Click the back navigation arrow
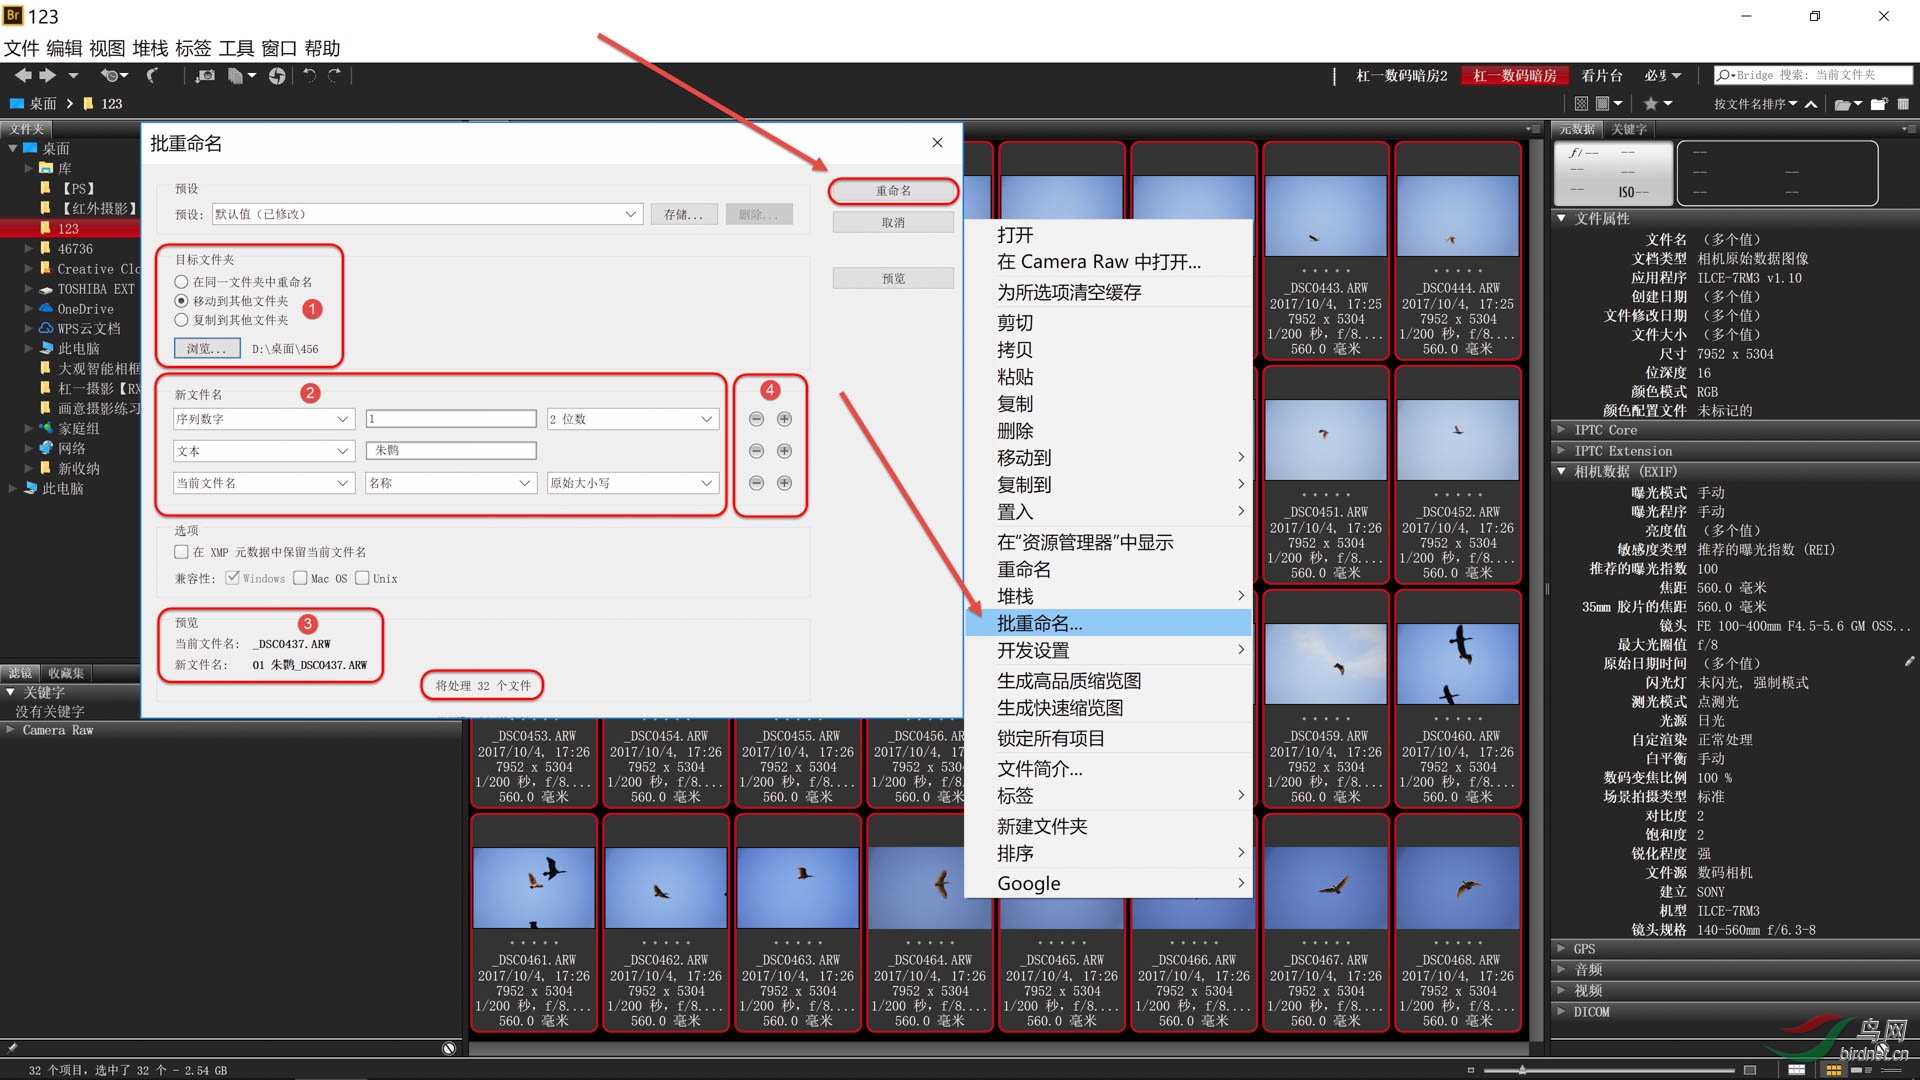This screenshot has width=1920, height=1080. [22, 75]
